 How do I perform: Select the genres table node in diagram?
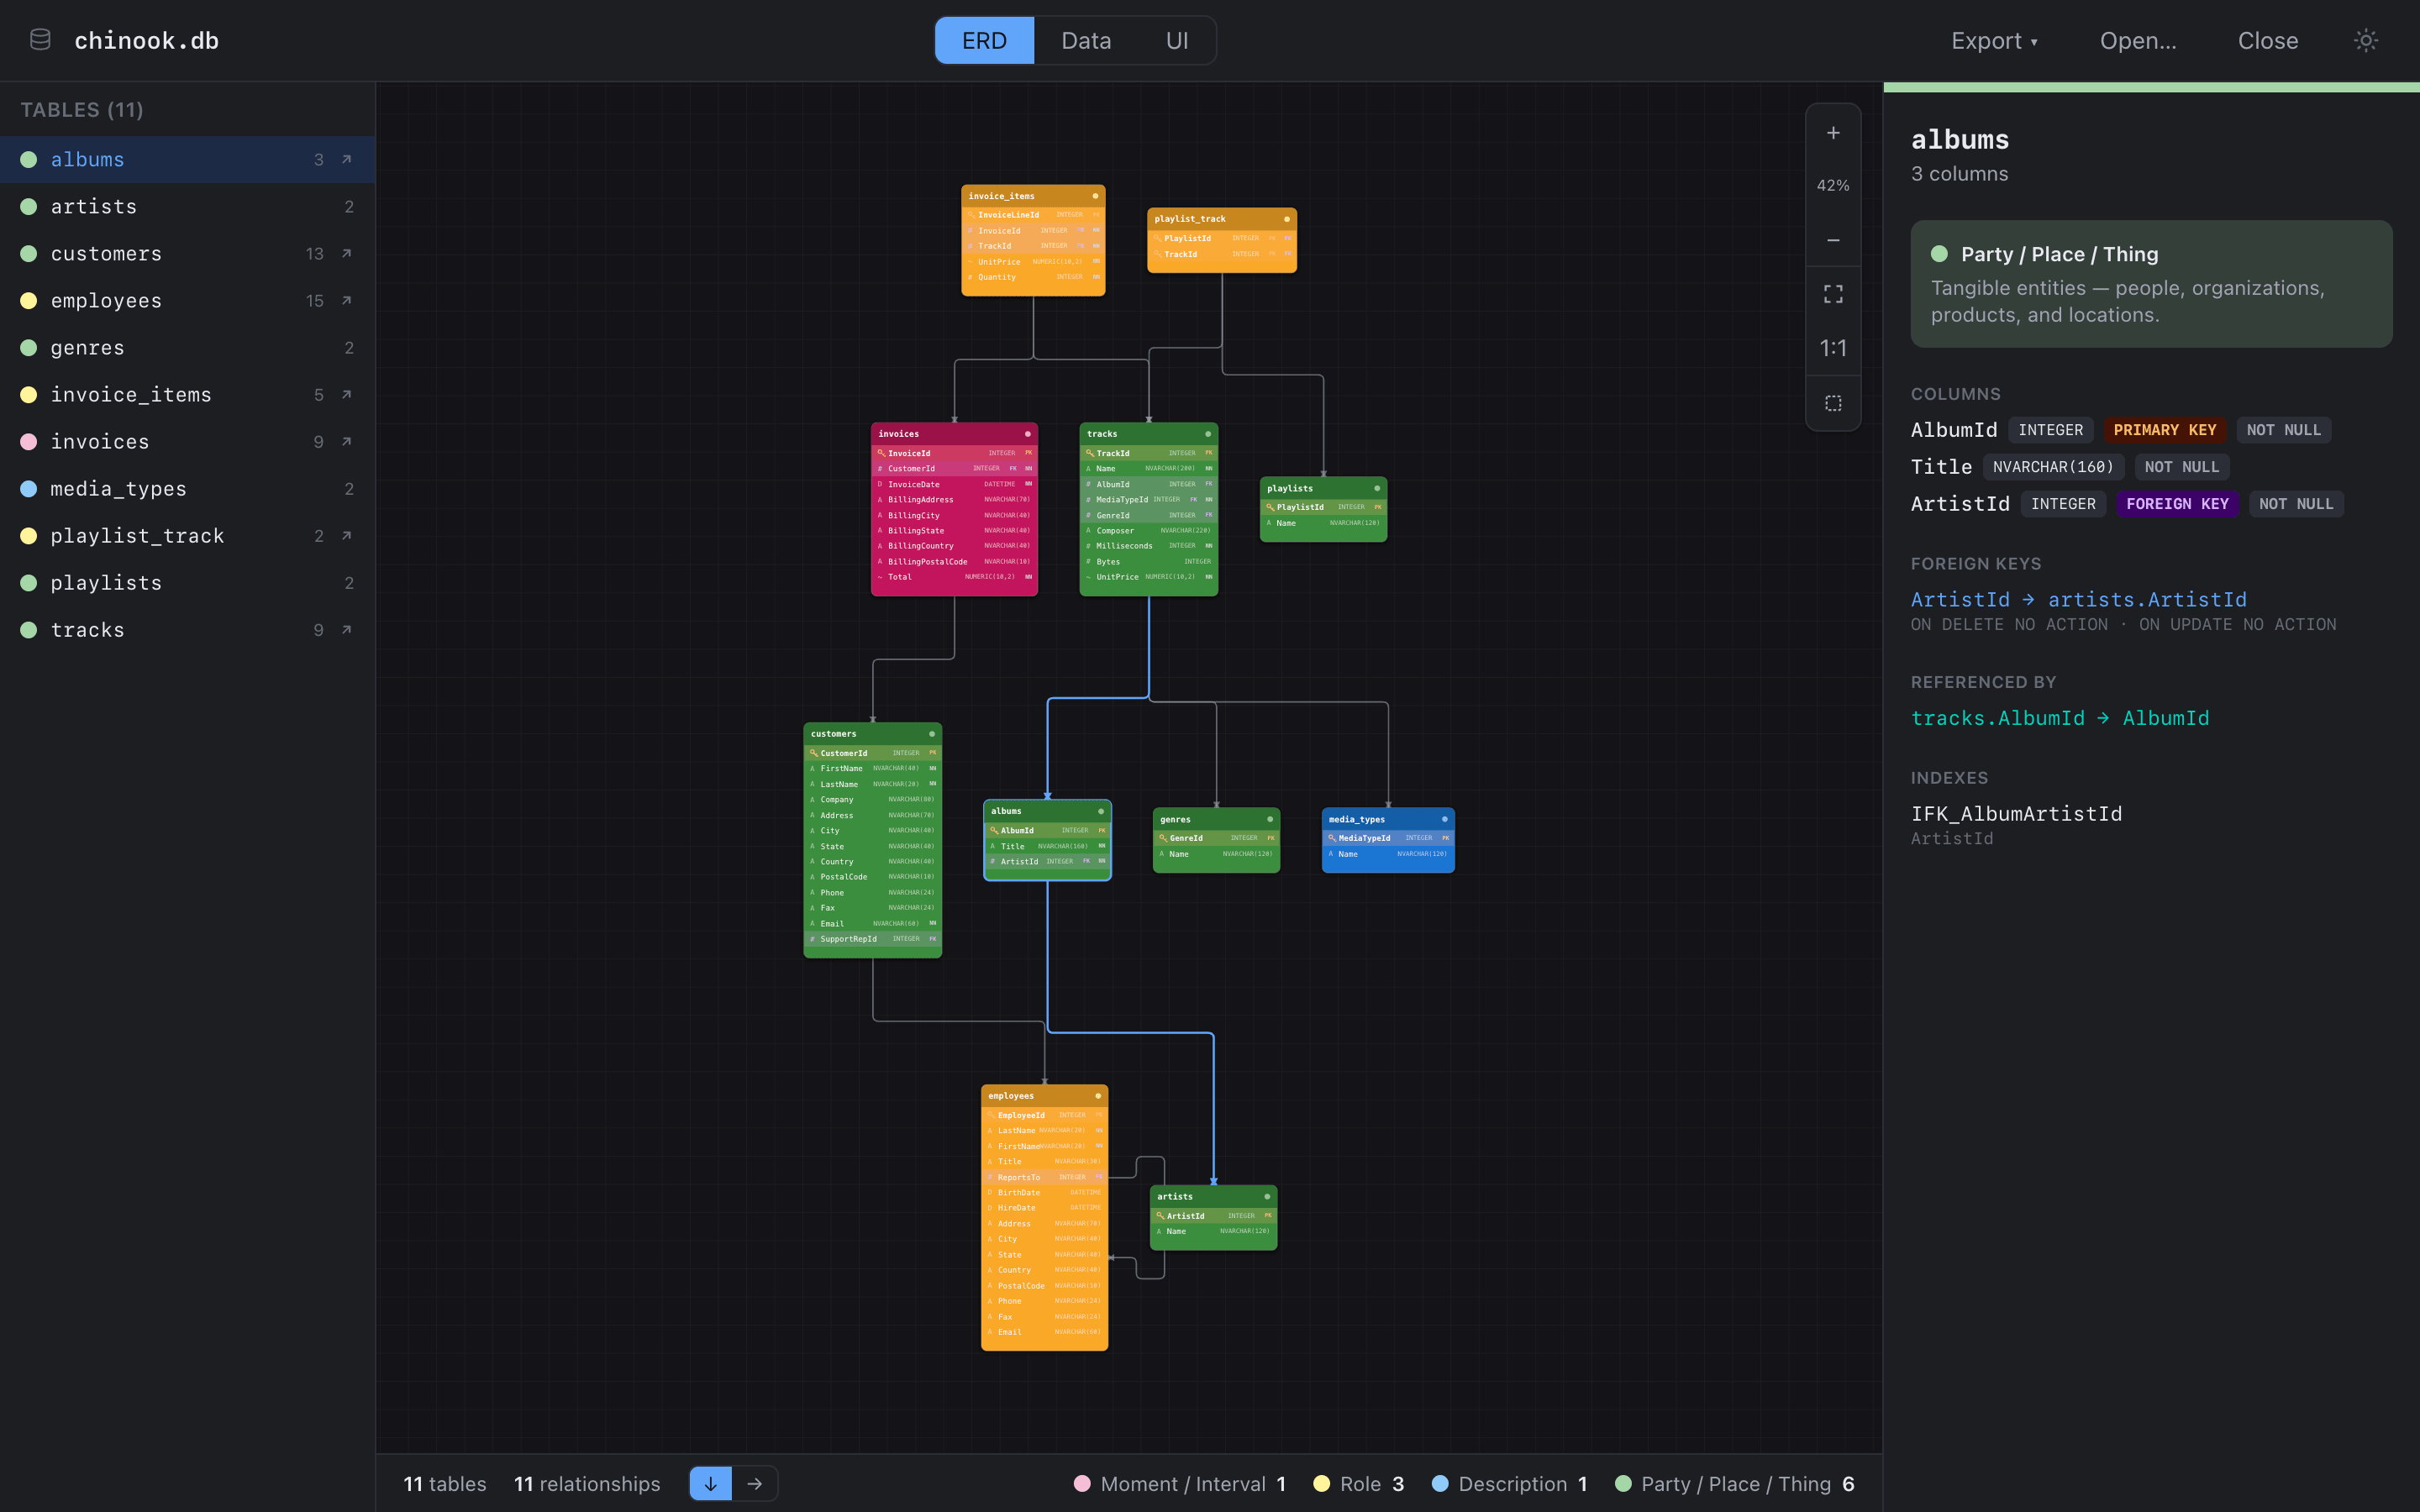click(x=1216, y=840)
